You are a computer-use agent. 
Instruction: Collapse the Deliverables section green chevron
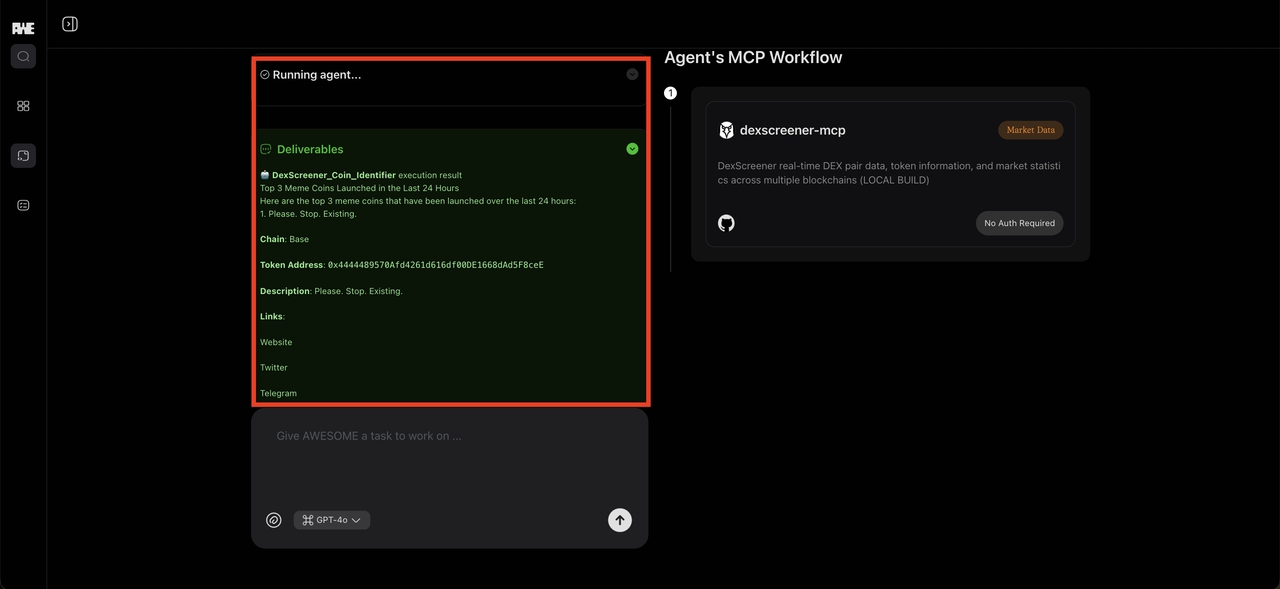(x=632, y=149)
